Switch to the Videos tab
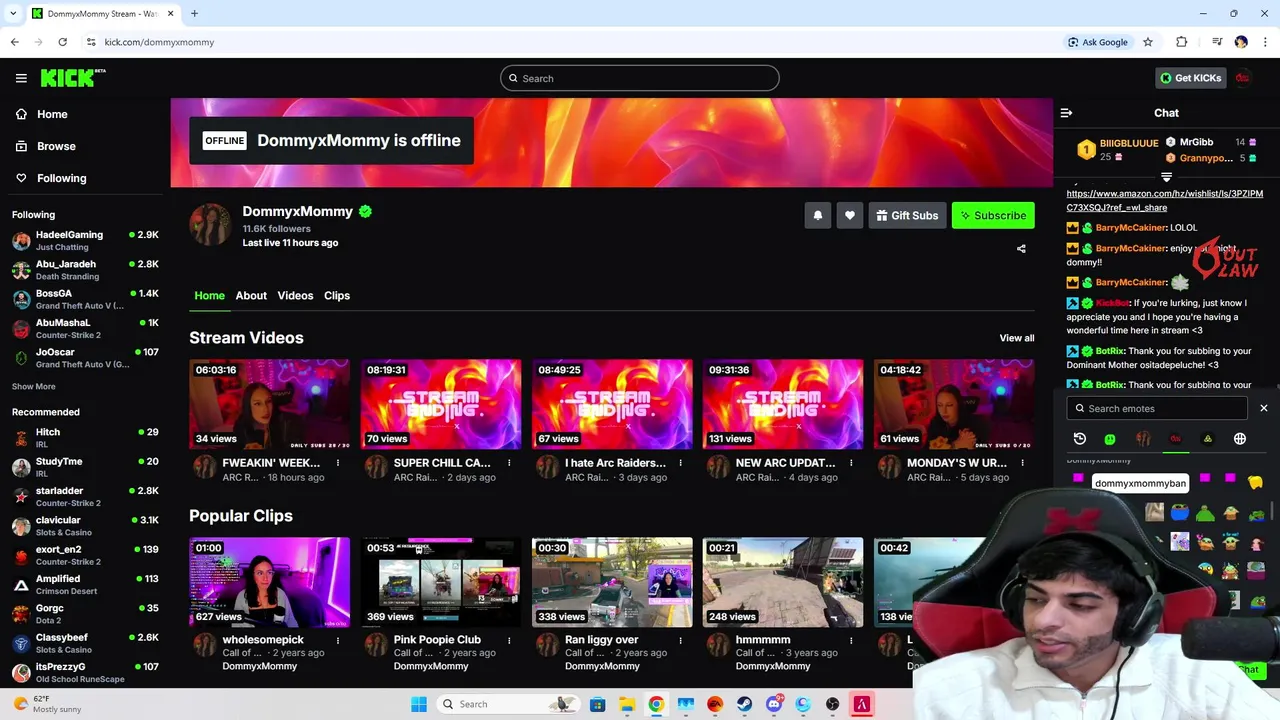 (x=295, y=295)
